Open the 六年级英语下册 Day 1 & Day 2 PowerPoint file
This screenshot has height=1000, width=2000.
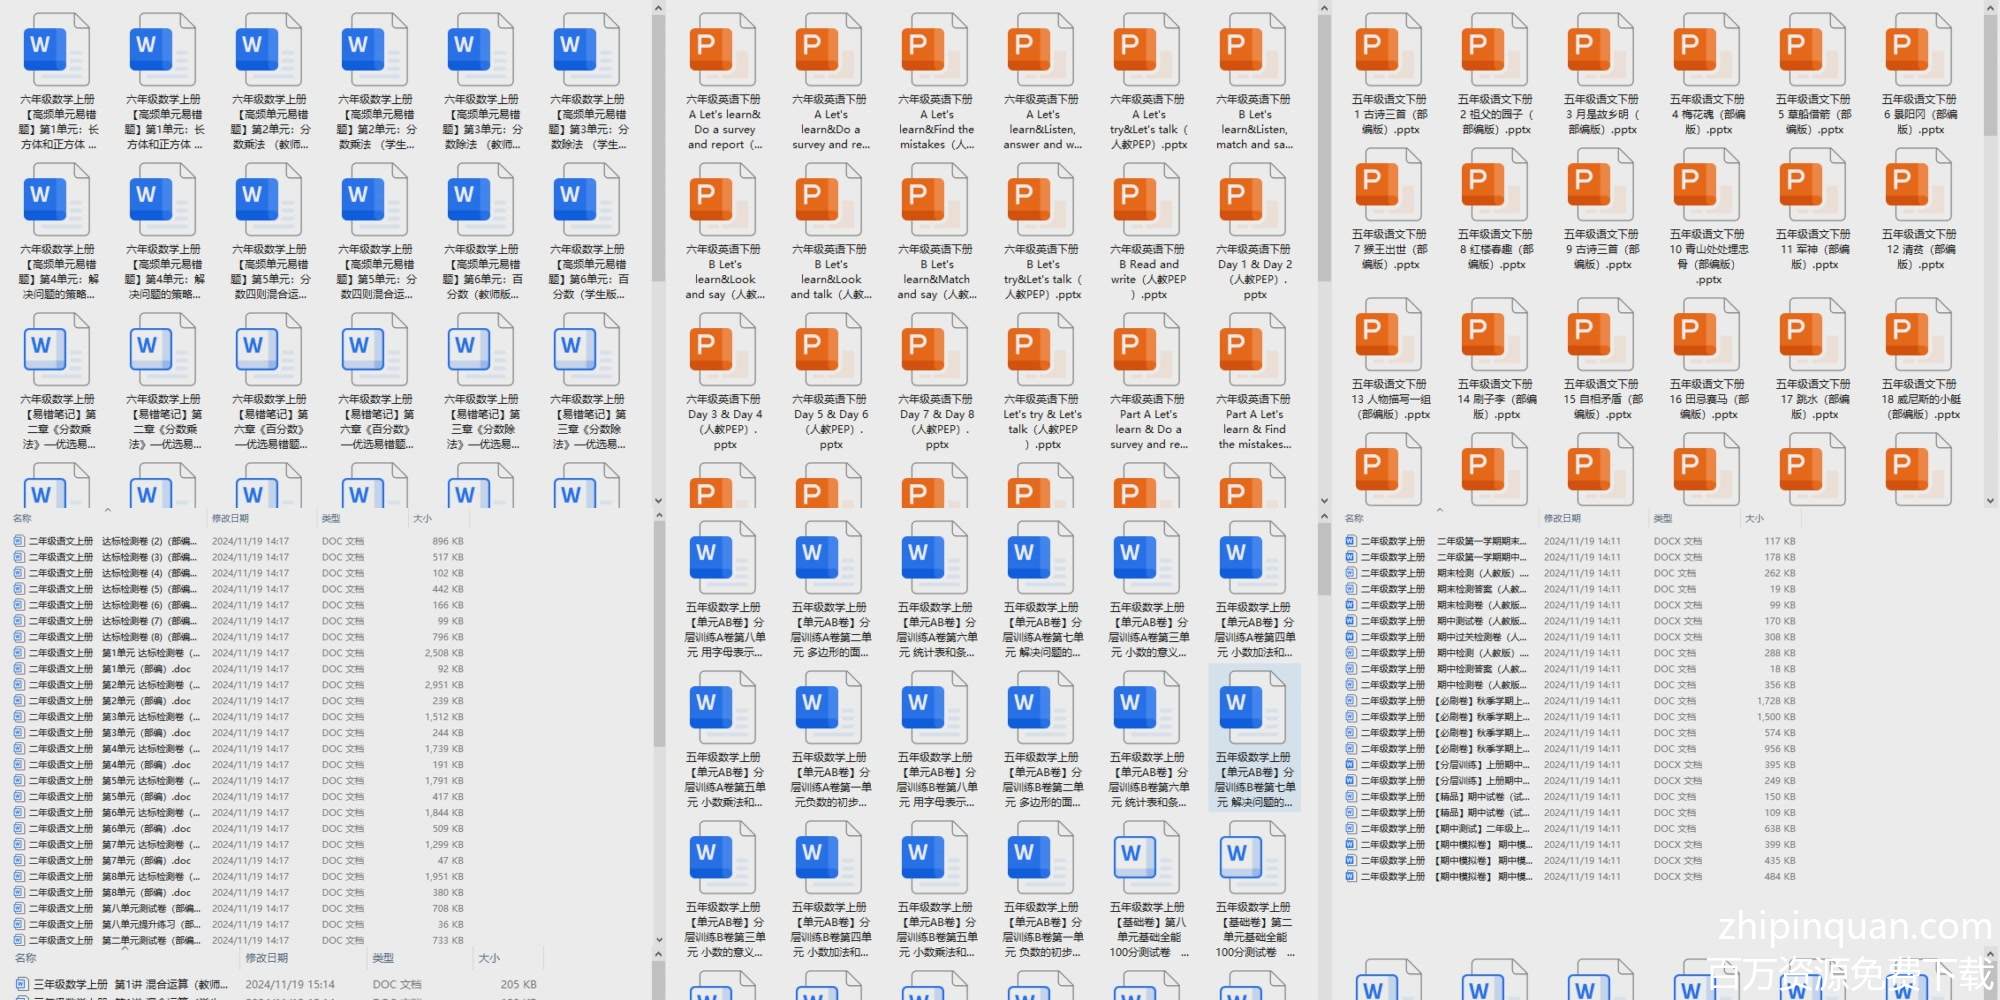(1254, 203)
